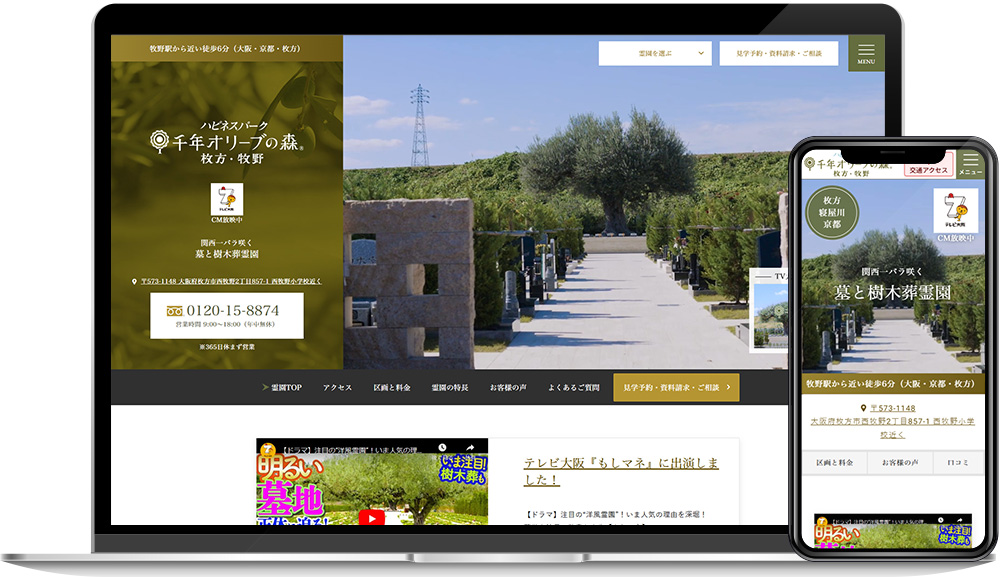This screenshot has height=577, width=1000.
Task: Open 霊園の特長 in the navigation bar
Action: tap(450, 388)
